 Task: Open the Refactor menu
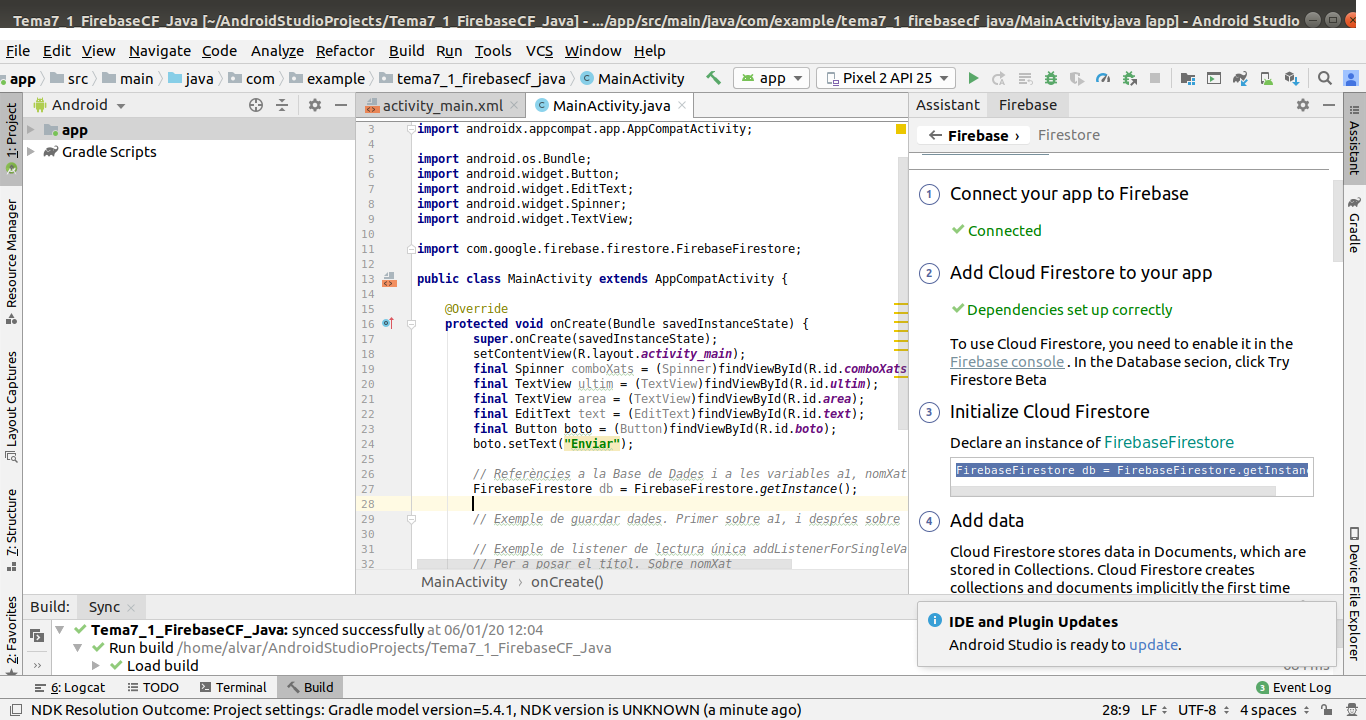345,51
